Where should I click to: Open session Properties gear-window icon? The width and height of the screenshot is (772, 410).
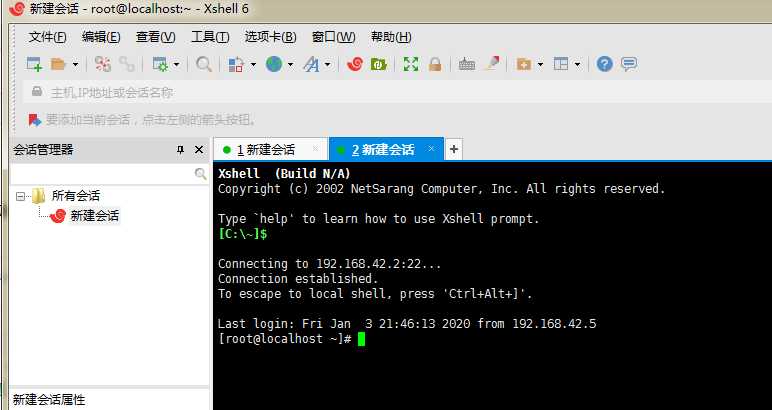(x=160, y=64)
